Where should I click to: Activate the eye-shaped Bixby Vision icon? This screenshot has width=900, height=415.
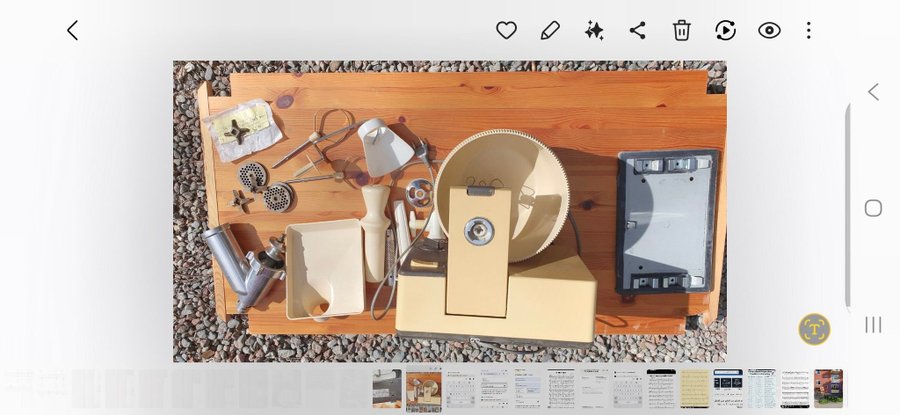click(769, 30)
